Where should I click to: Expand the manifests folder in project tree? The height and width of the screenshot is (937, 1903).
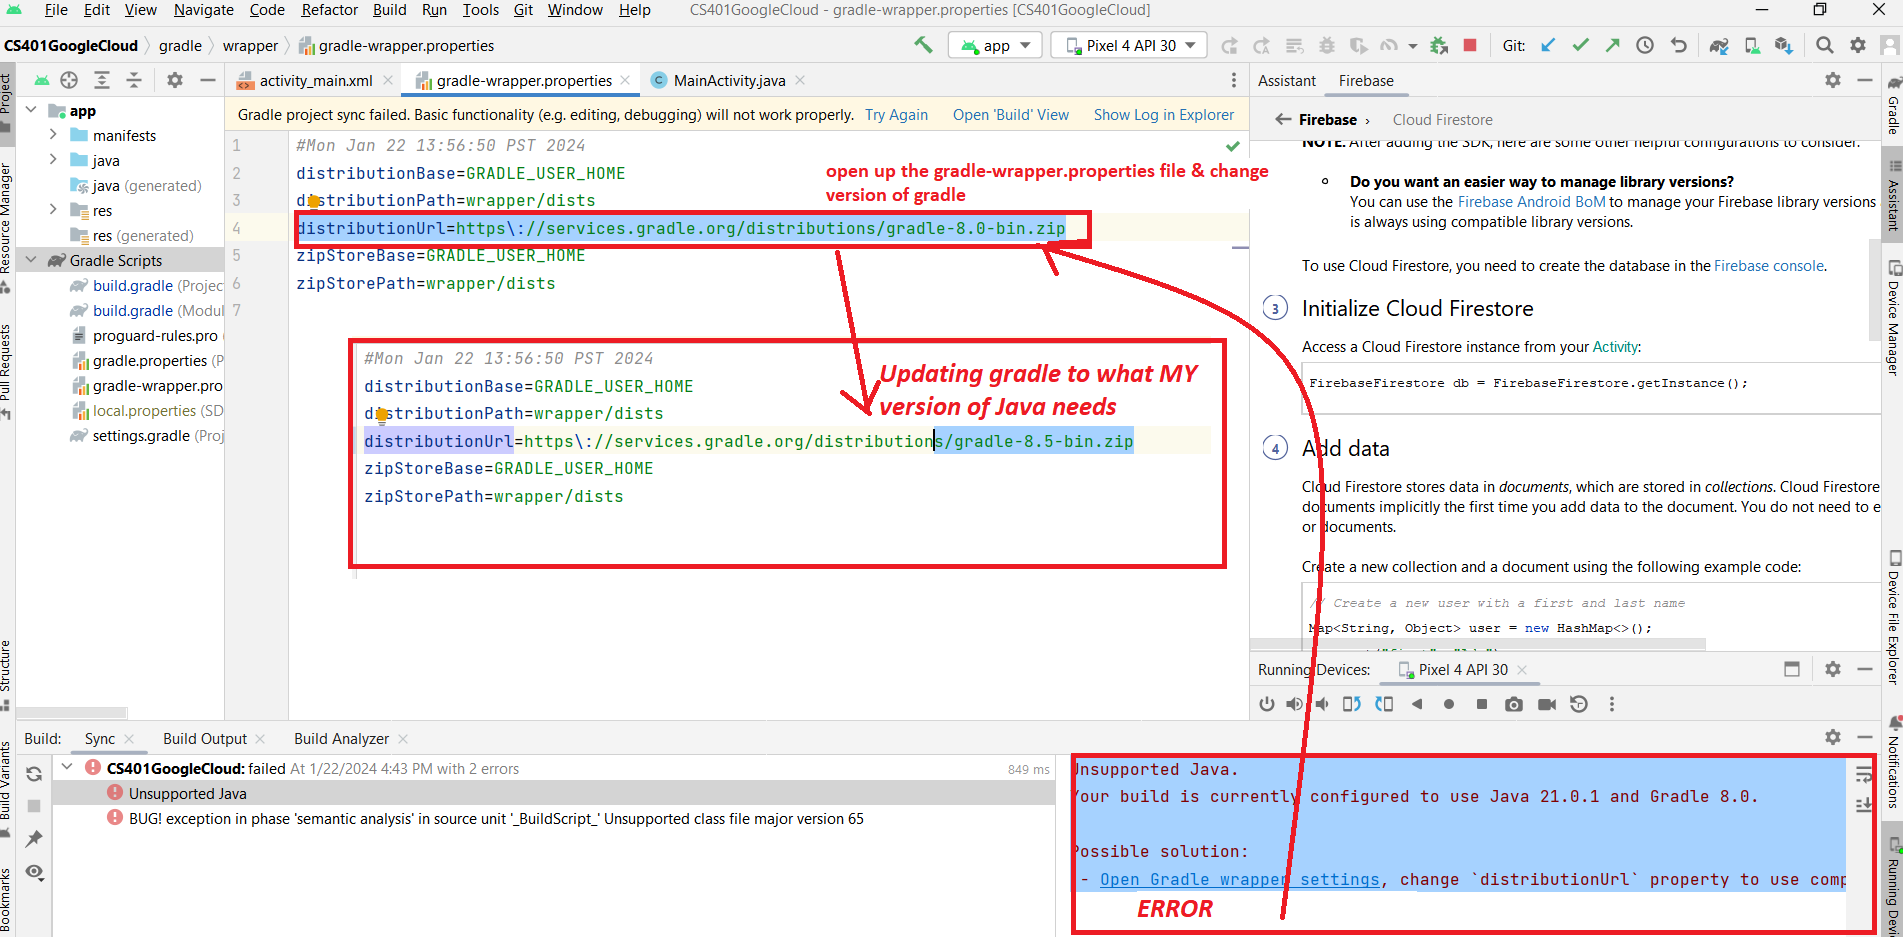tap(53, 135)
